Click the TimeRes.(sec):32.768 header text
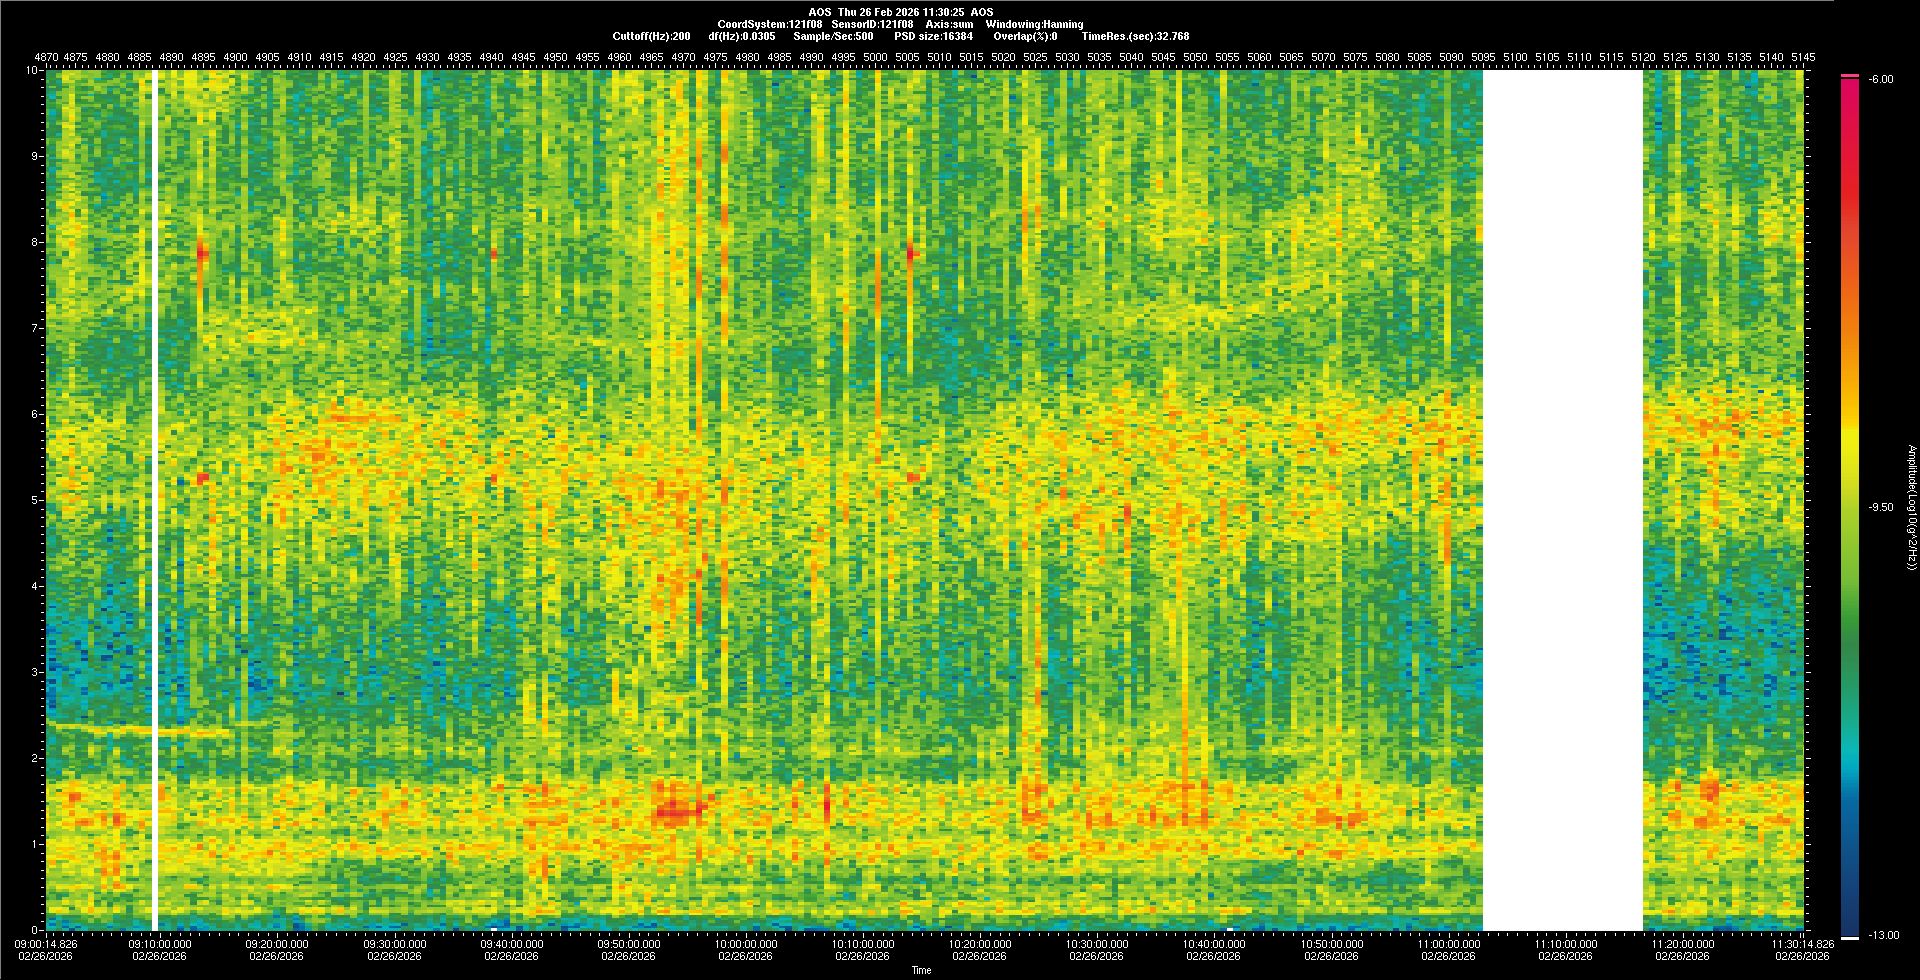Image resolution: width=1920 pixels, height=980 pixels. point(1135,36)
